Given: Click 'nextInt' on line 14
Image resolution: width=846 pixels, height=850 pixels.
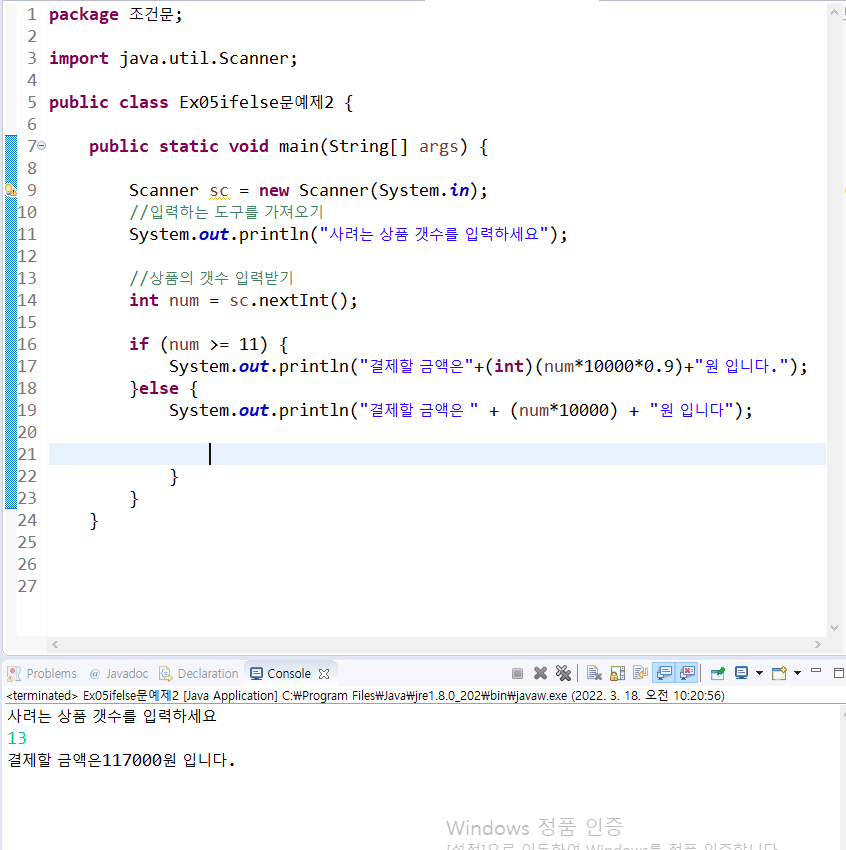Looking at the screenshot, I should click(294, 300).
